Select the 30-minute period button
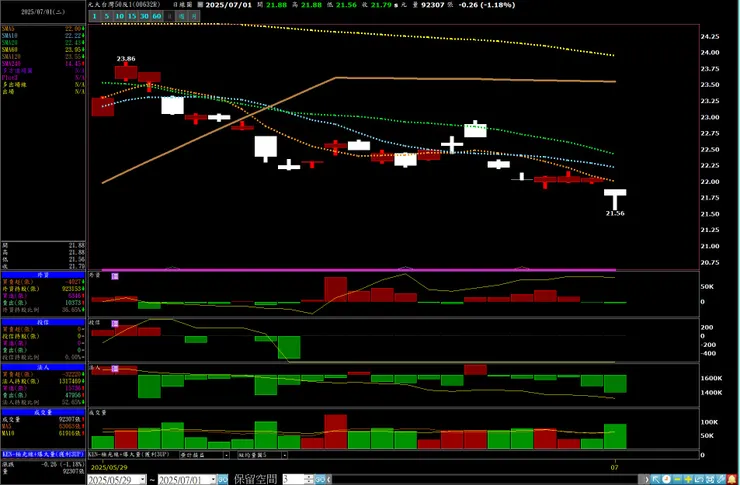The width and height of the screenshot is (740, 485). [x=144, y=16]
